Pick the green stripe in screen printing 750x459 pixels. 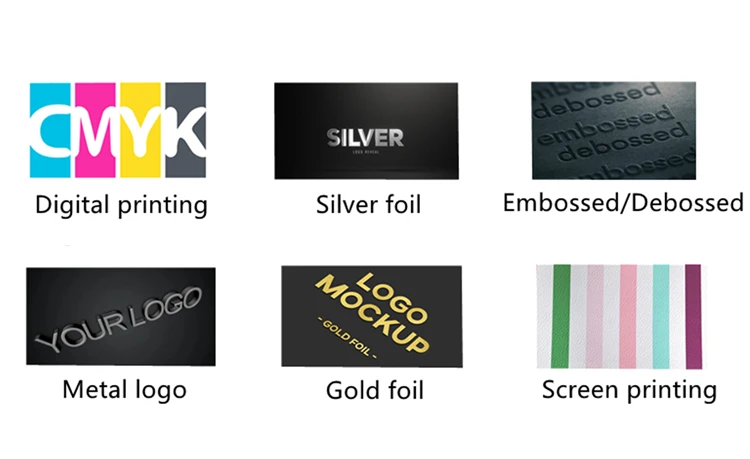coord(561,316)
